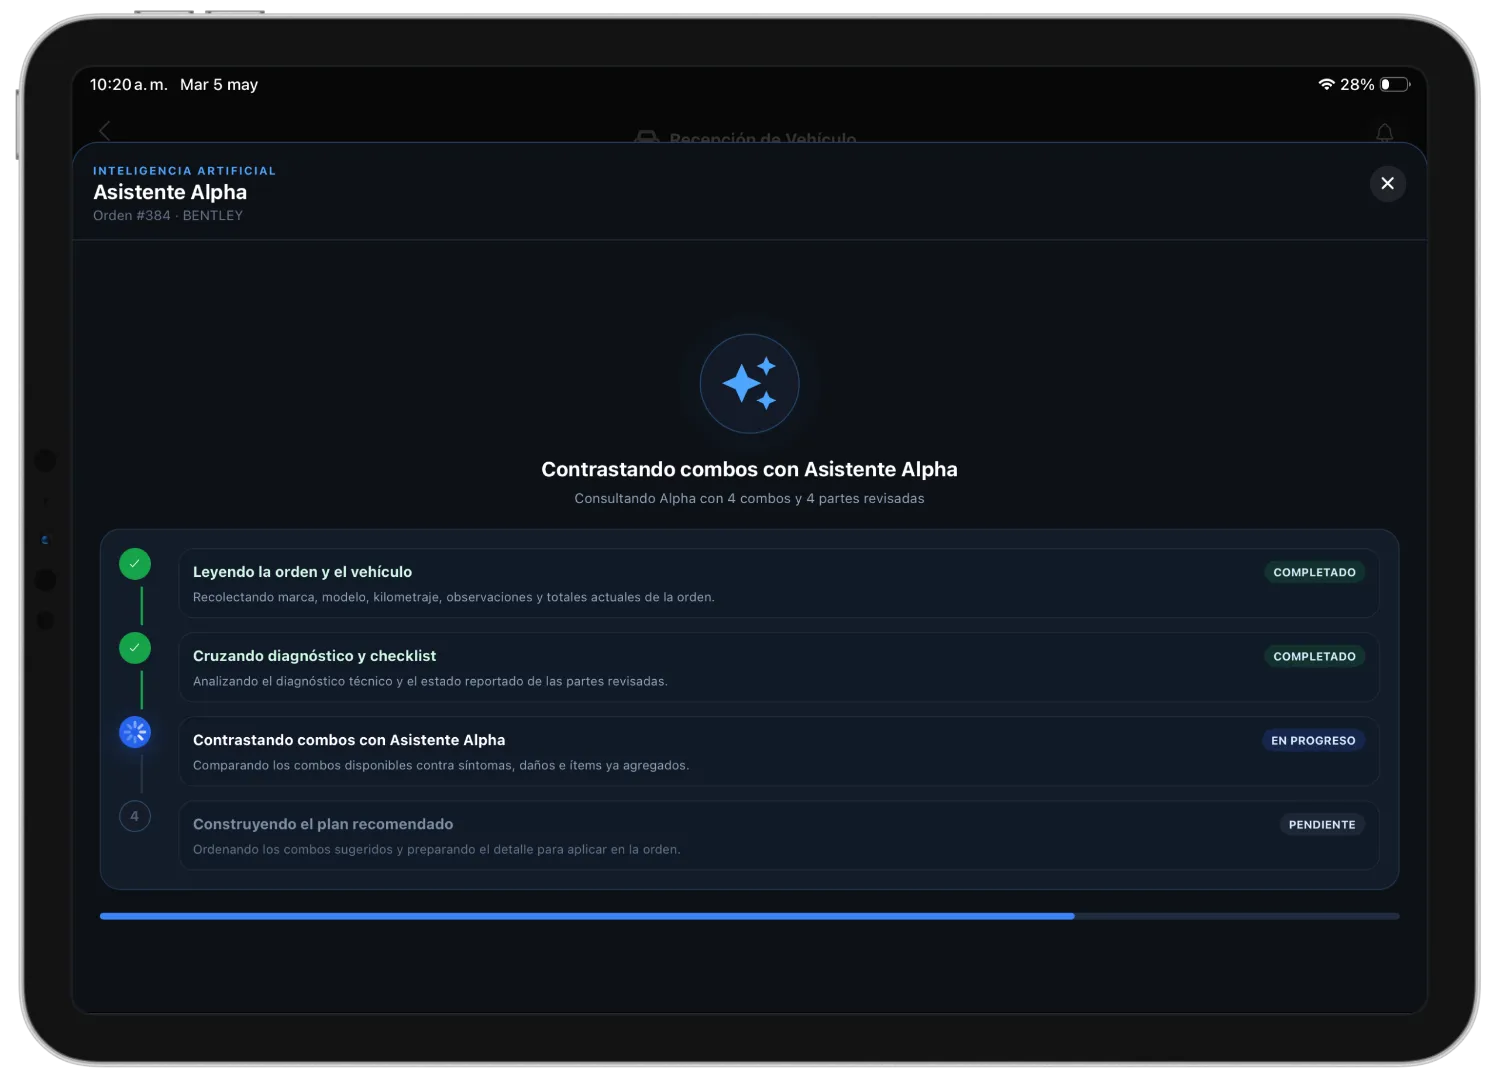Viewport: 1495px width, 1080px height.
Task: Tap 'Recolectando marca, modelo, kilometraje' description
Action: point(454,597)
